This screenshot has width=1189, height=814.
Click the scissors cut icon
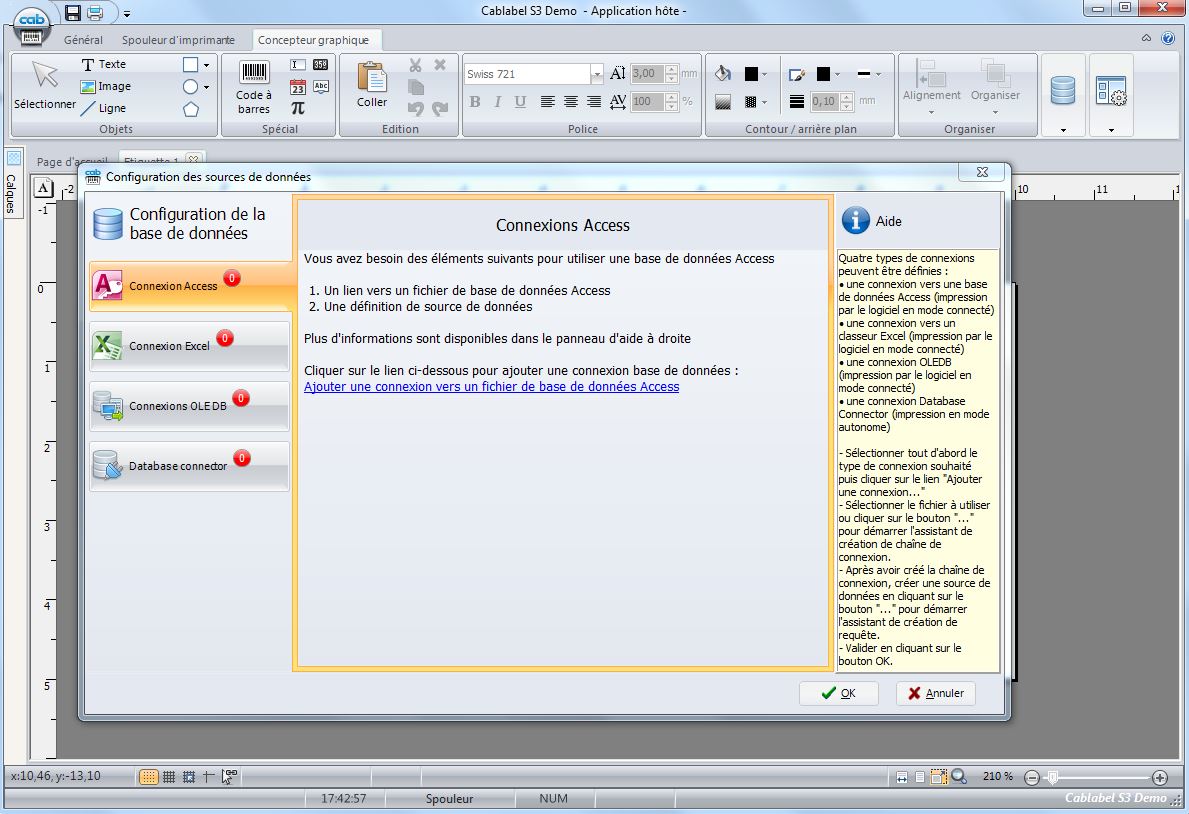coord(416,65)
